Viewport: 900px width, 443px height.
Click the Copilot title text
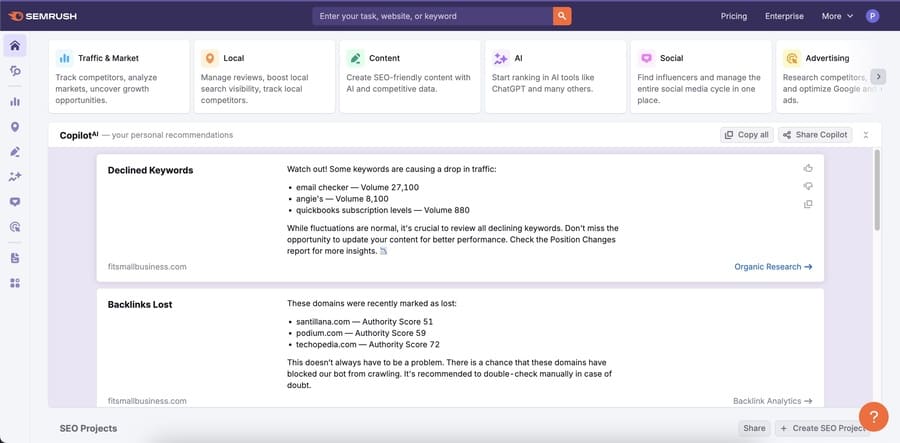pyautogui.click(x=79, y=135)
